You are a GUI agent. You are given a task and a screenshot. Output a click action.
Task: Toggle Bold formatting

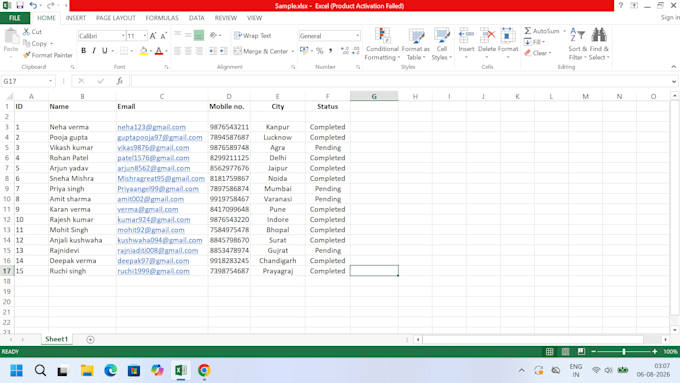pyautogui.click(x=83, y=51)
